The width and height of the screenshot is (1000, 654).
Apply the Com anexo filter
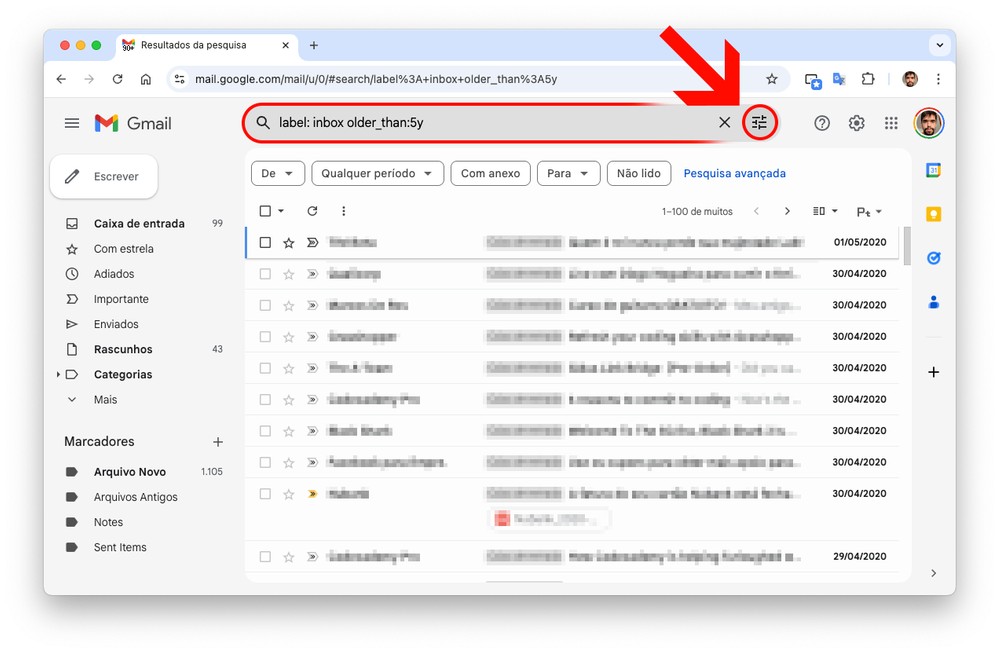tap(490, 174)
